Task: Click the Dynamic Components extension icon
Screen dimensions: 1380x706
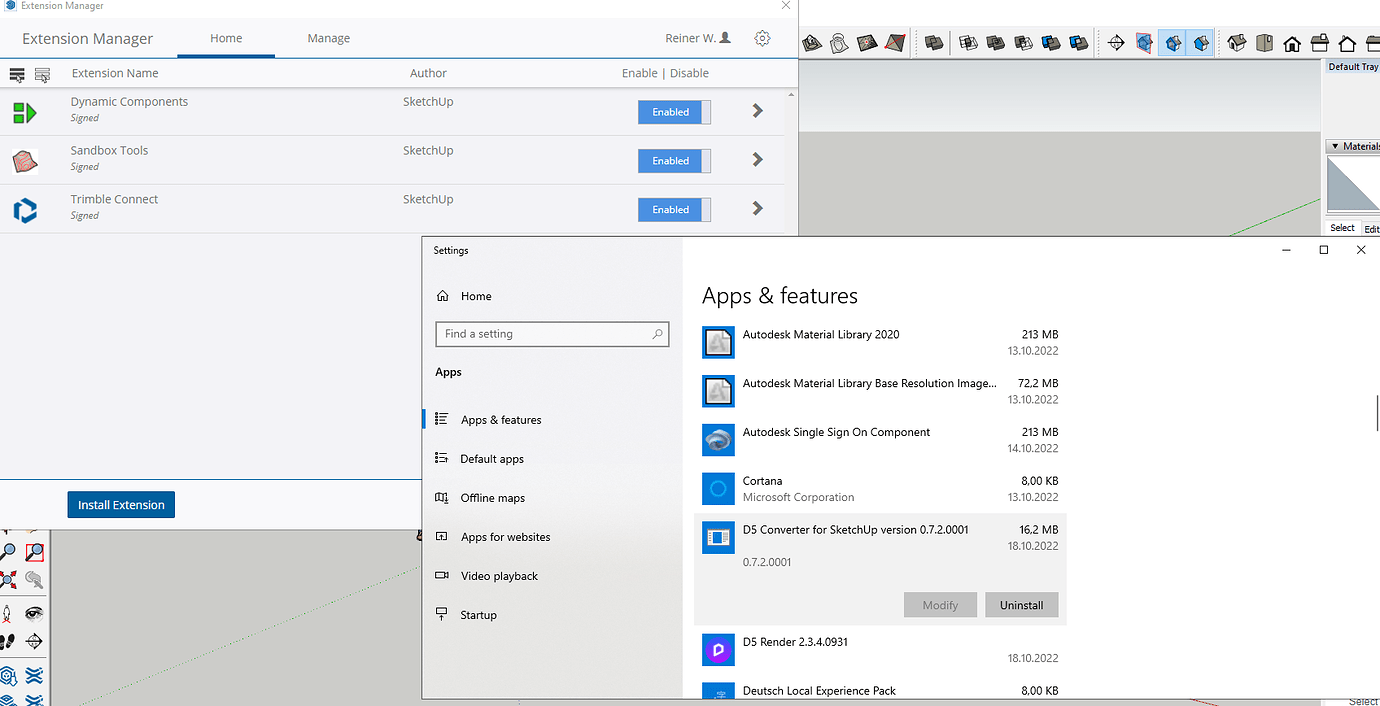Action: 24,112
